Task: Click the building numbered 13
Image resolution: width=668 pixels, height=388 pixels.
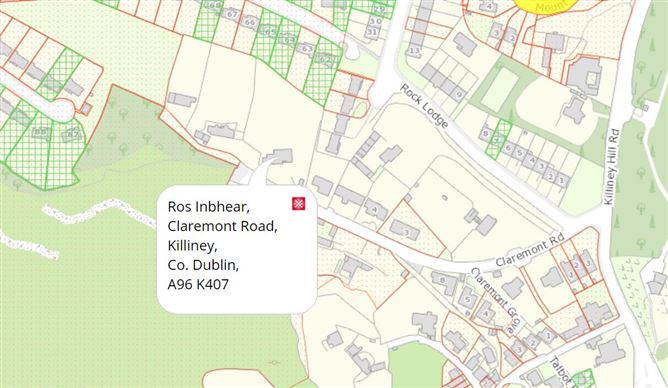Action: point(415,51)
